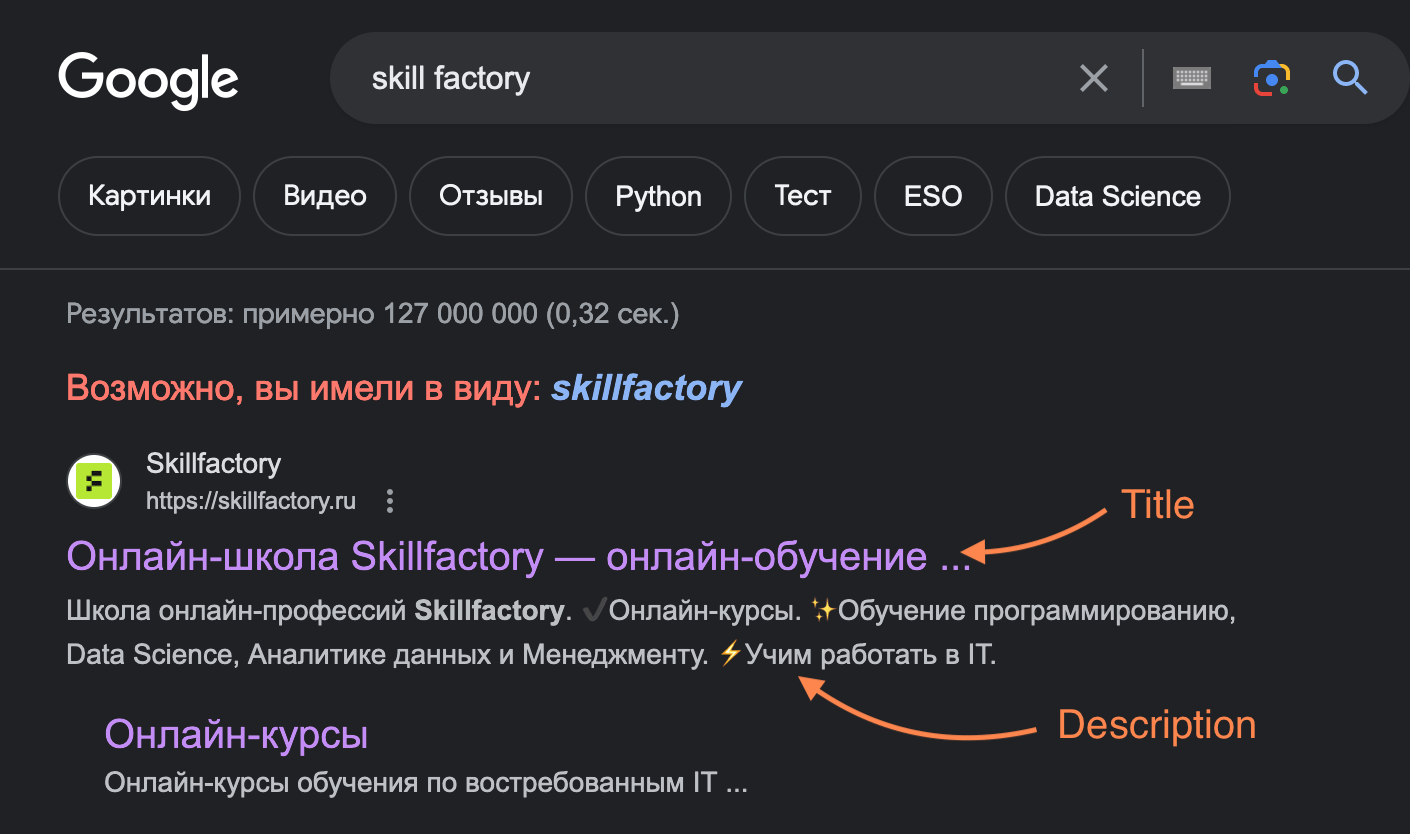This screenshot has height=834, width=1410.
Task: Click the text Возможно, вы имели в виду
Action: [304, 388]
